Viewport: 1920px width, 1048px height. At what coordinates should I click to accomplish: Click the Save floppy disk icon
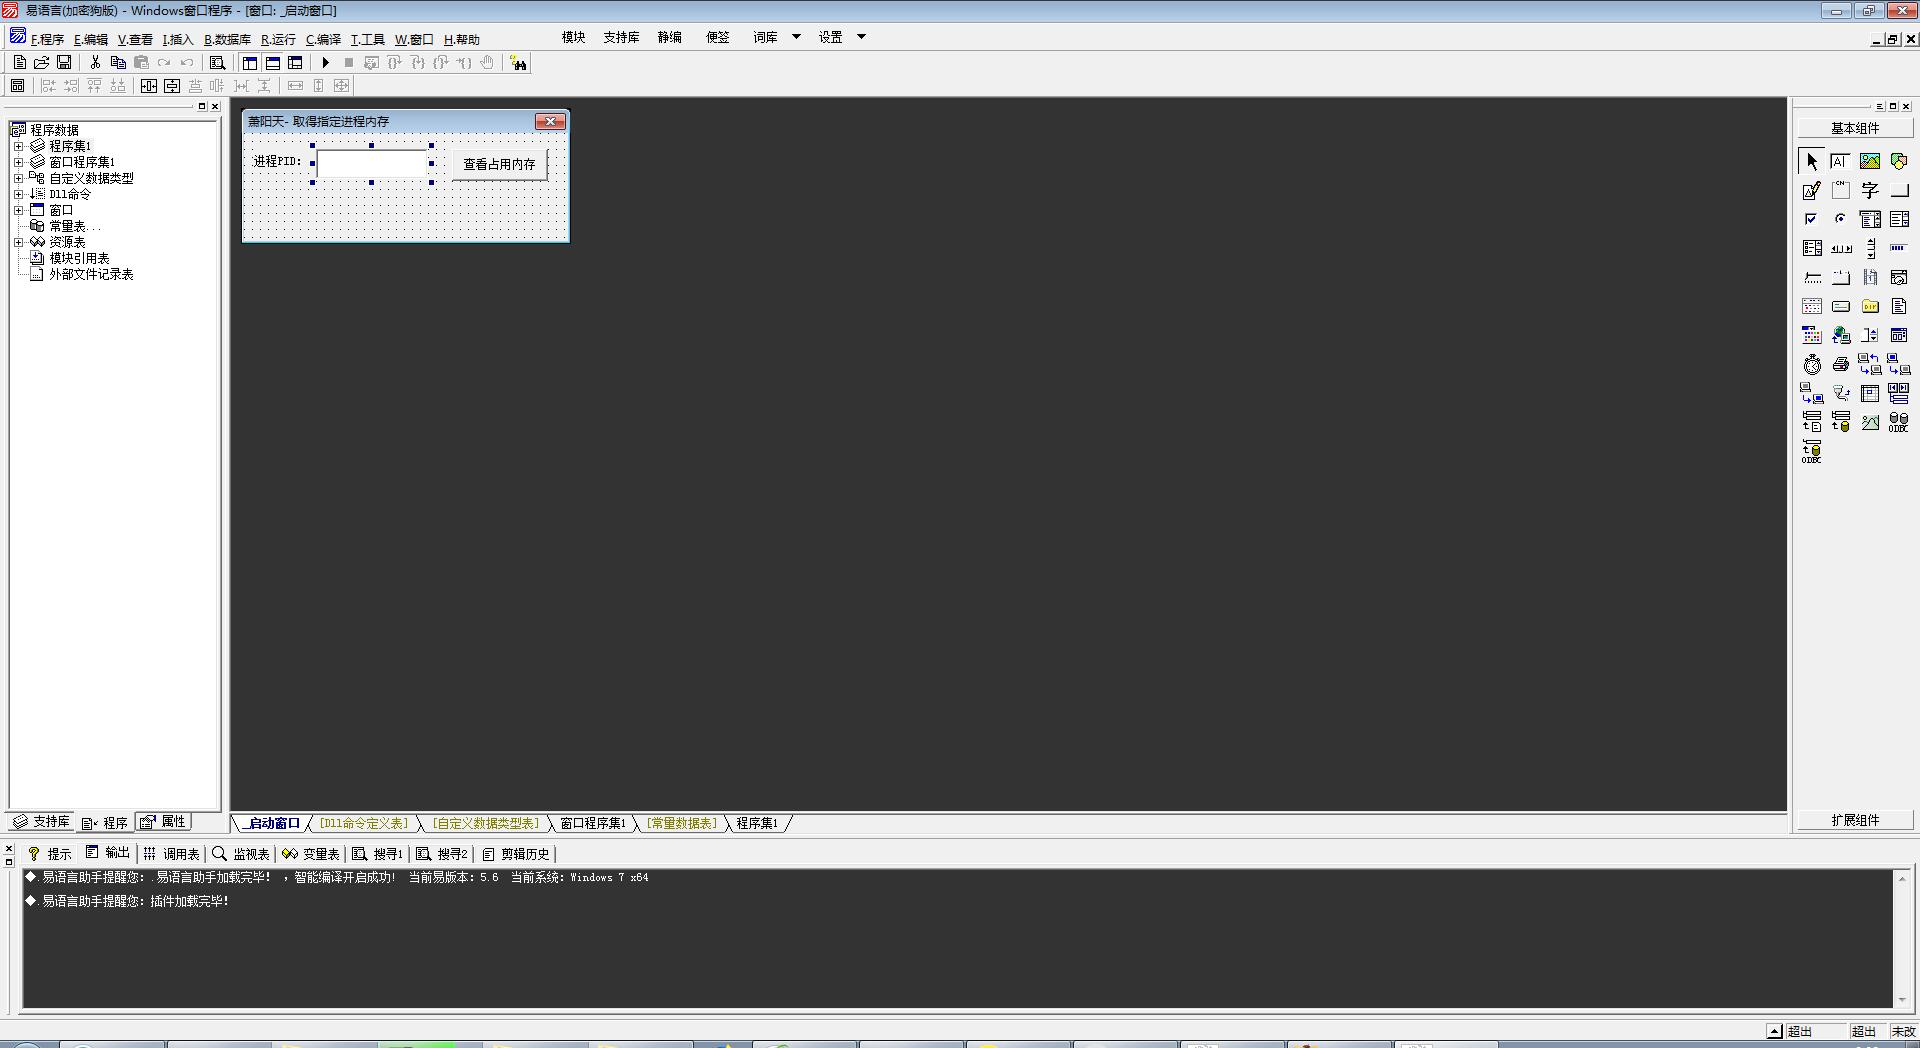(x=64, y=63)
